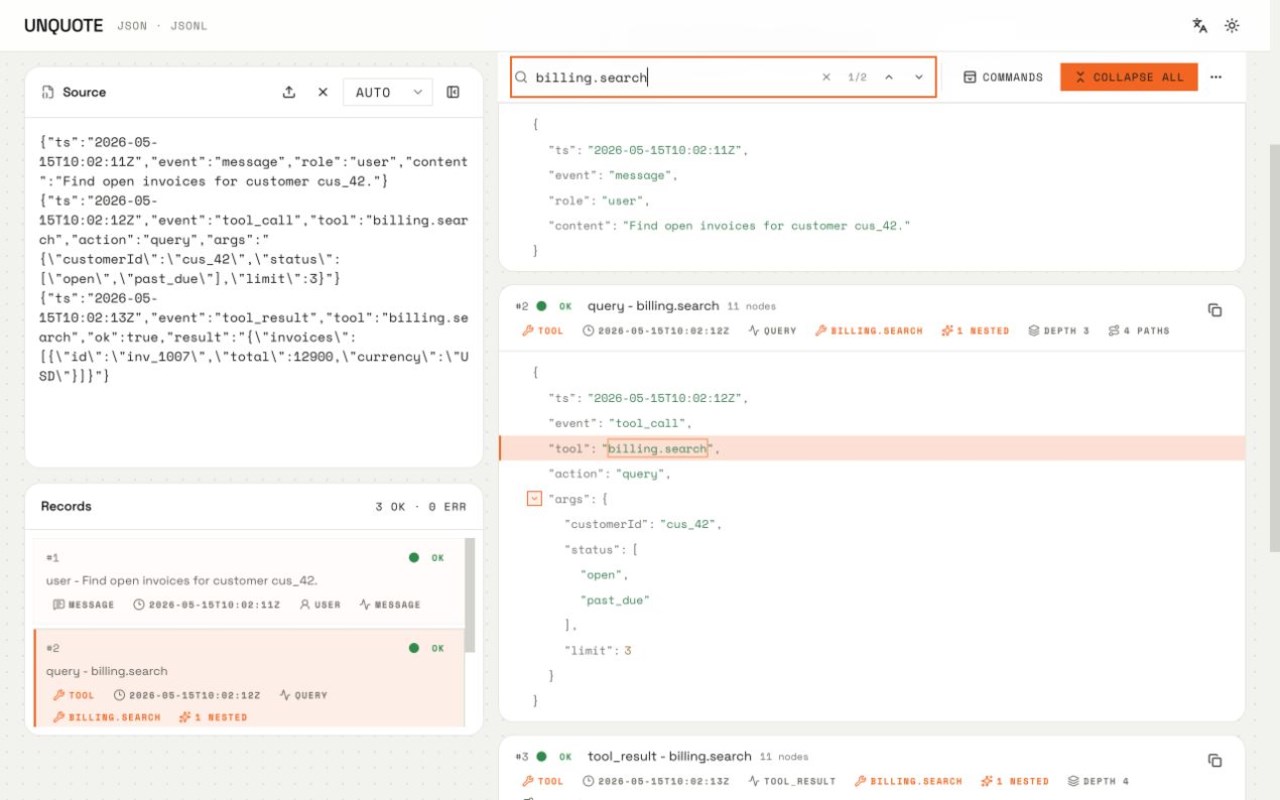The width and height of the screenshot is (1280, 800).
Task: Click QUERY tag in record #2 header
Action: pos(772,331)
